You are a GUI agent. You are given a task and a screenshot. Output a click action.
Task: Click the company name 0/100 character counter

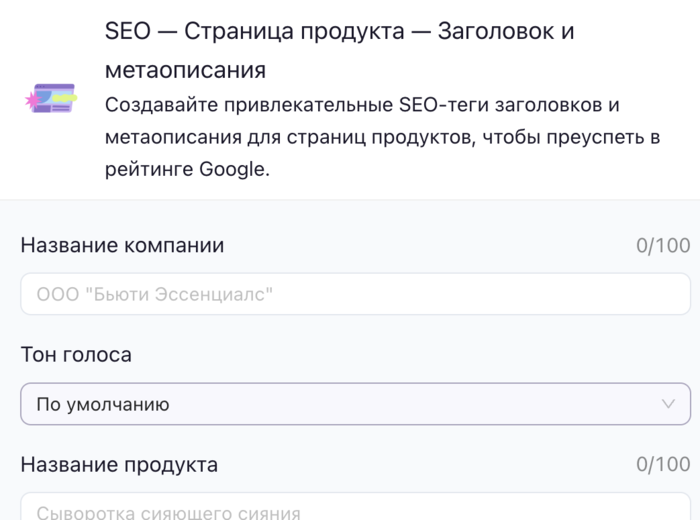coord(662,246)
